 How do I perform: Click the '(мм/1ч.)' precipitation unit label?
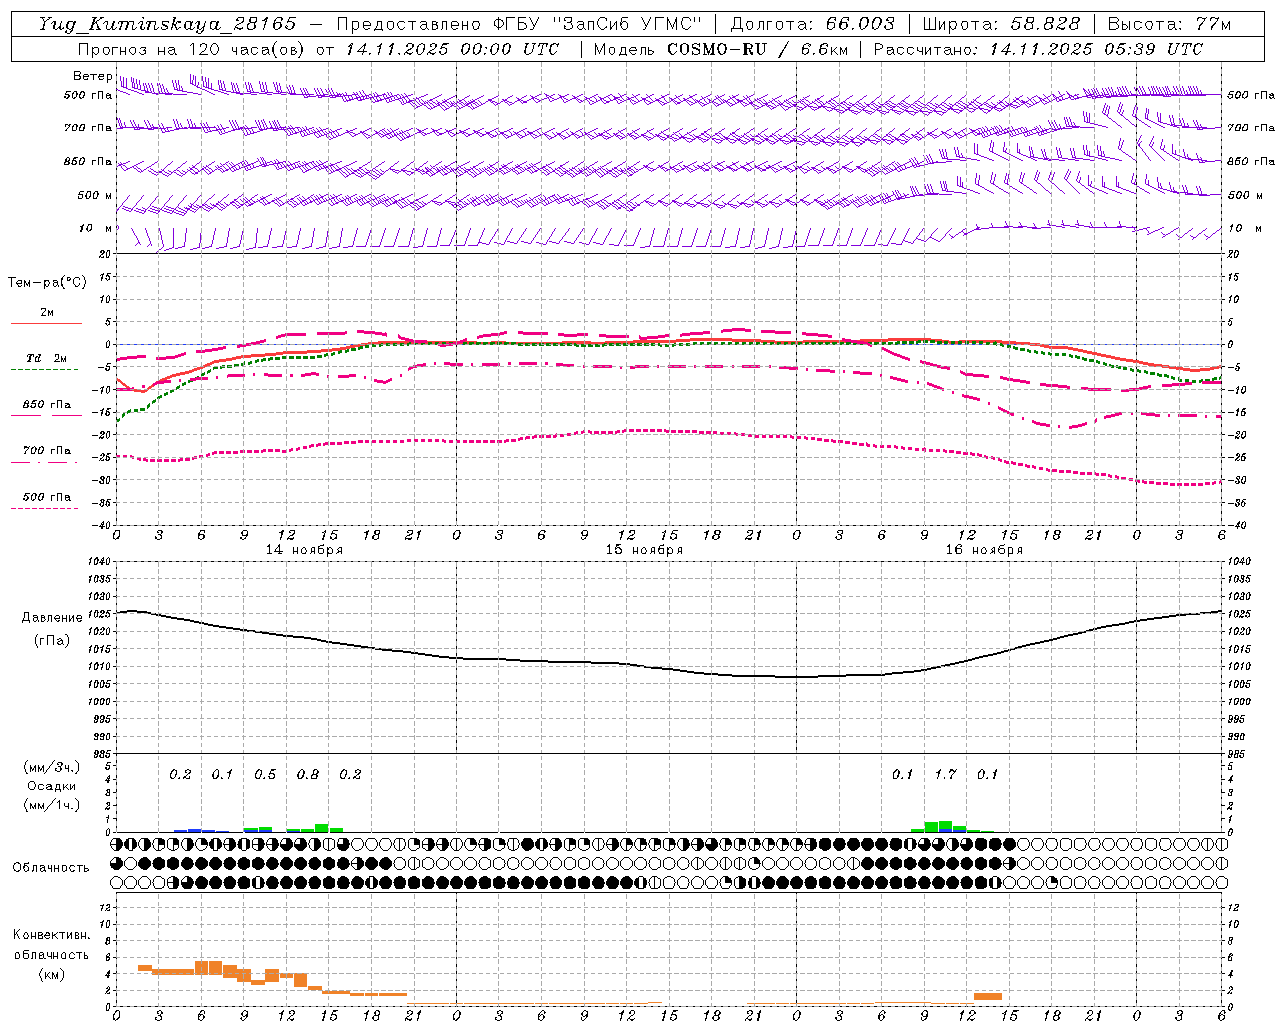(x=51, y=804)
